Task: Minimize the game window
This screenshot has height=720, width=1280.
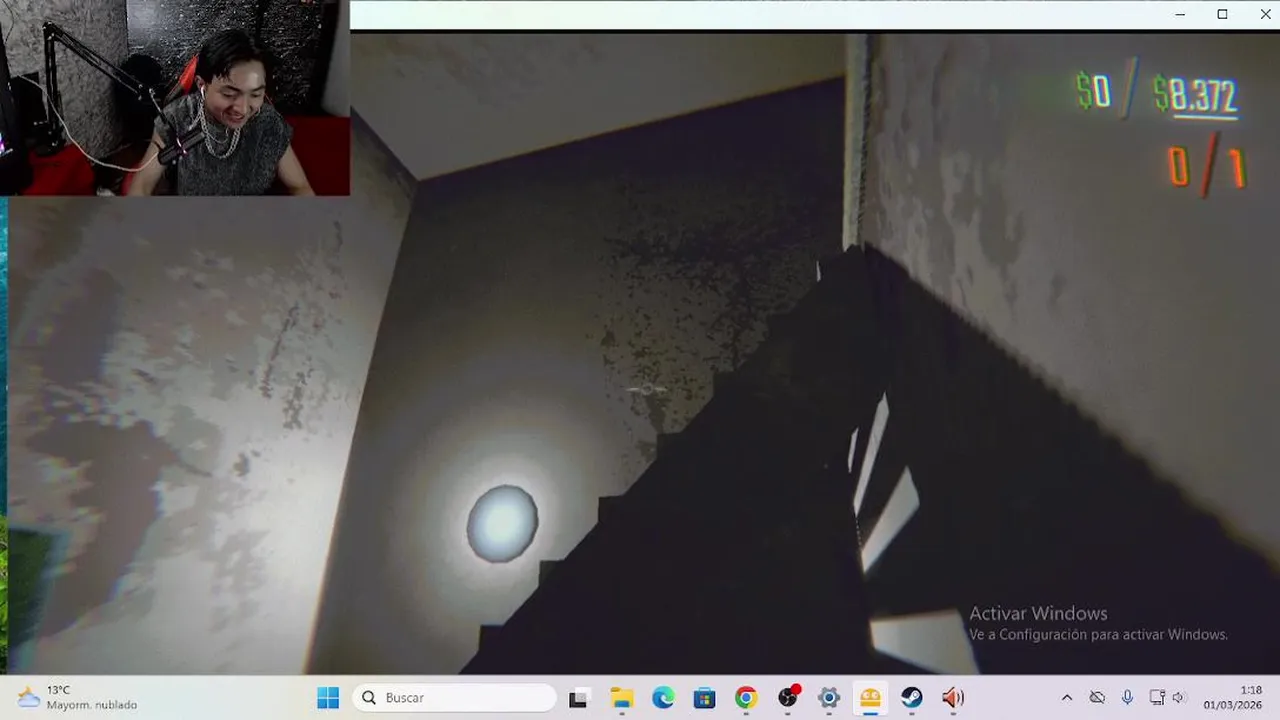Action: [x=1181, y=14]
